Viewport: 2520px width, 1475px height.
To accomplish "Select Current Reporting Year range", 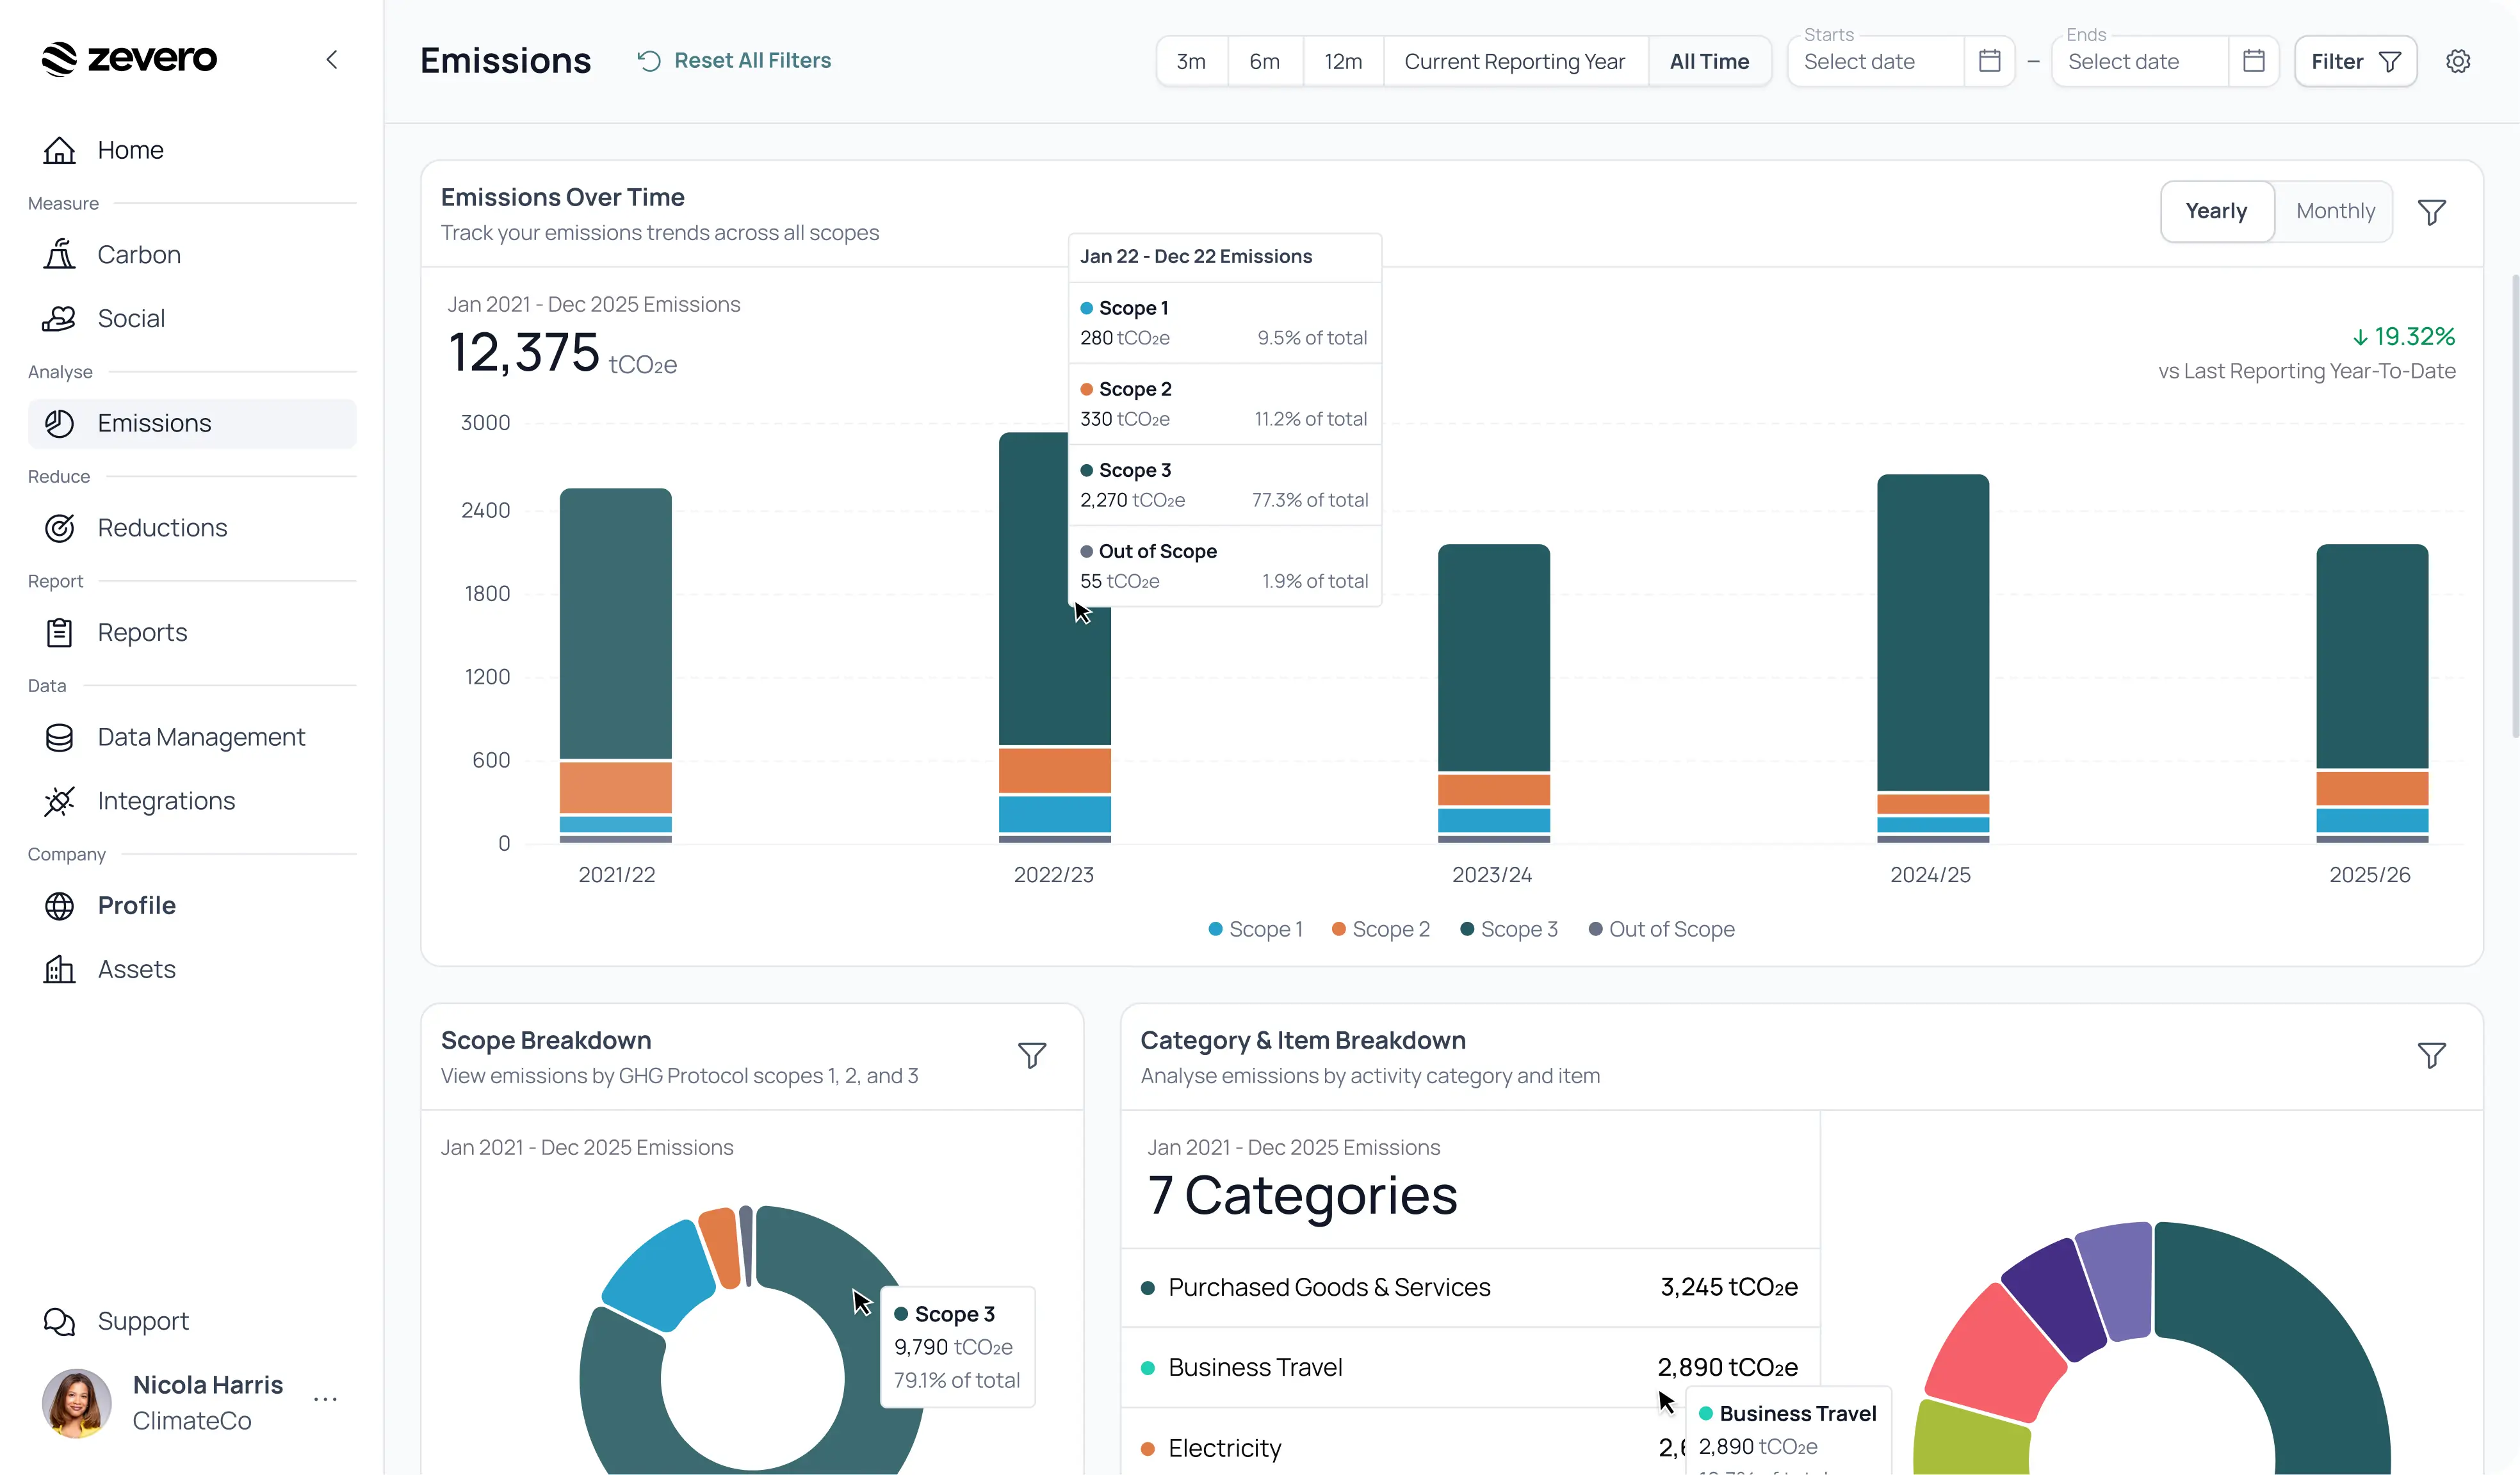I will coord(1515,62).
